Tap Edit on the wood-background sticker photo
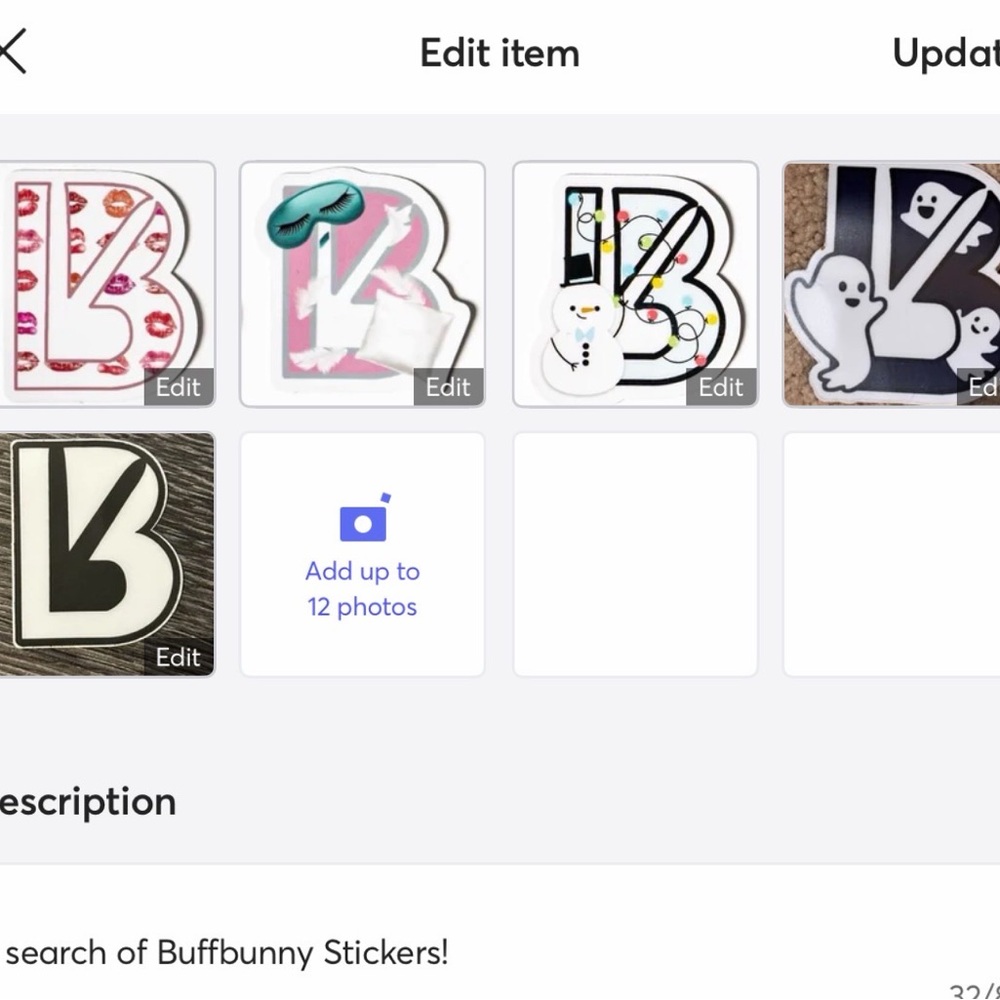This screenshot has width=1000, height=1000. coord(177,657)
